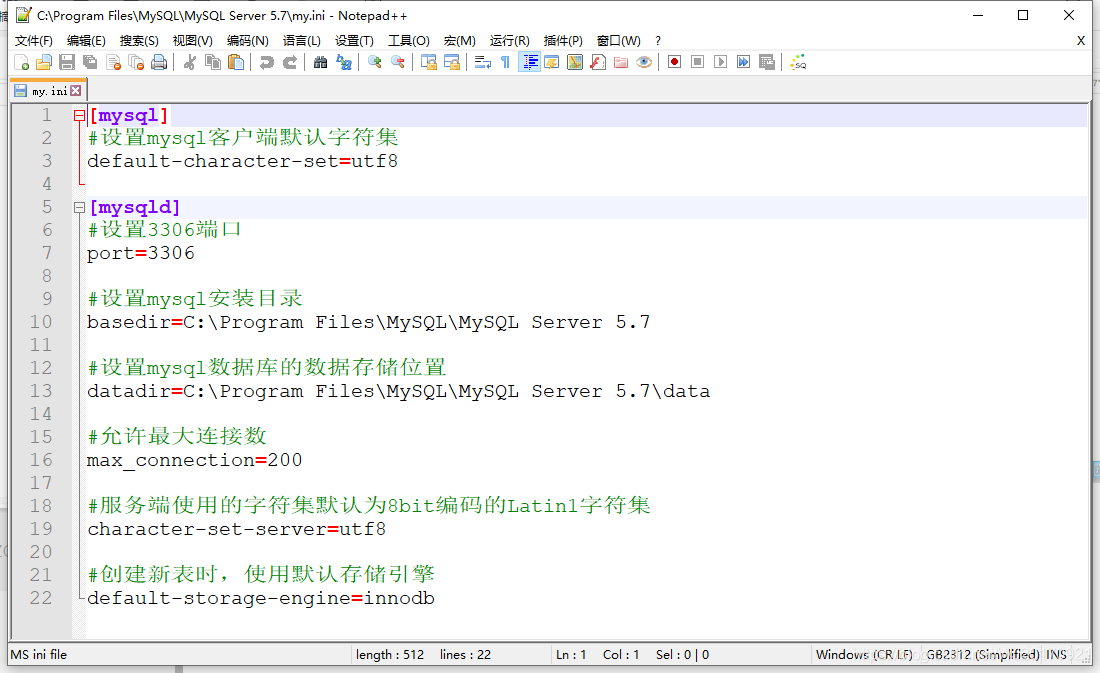Image resolution: width=1100 pixels, height=673 pixels.
Task: Toggle word wrap toolbar button
Action: (x=483, y=62)
